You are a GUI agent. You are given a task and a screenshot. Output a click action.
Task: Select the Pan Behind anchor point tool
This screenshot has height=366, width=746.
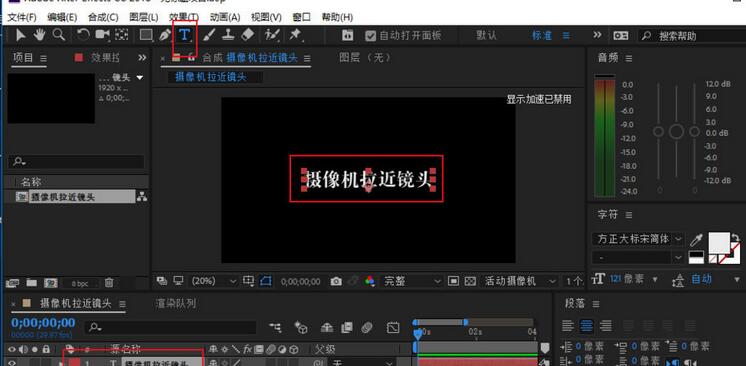tap(122, 35)
